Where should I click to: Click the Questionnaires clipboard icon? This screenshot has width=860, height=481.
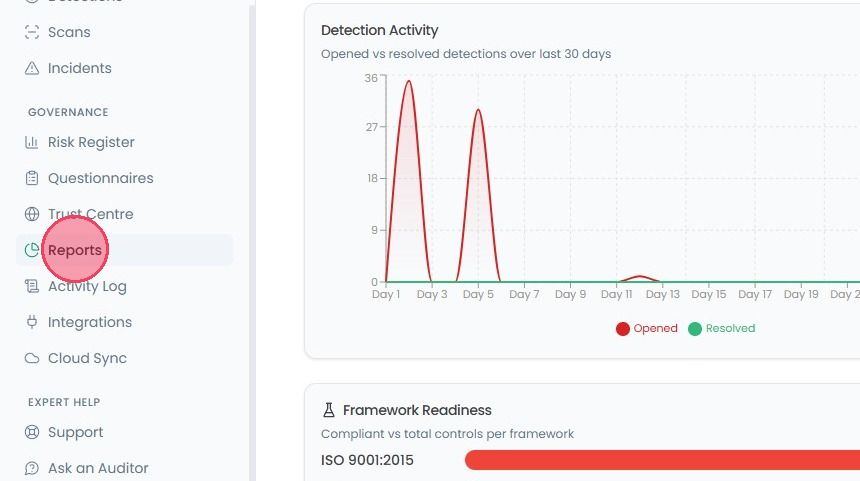pyautogui.click(x=32, y=178)
